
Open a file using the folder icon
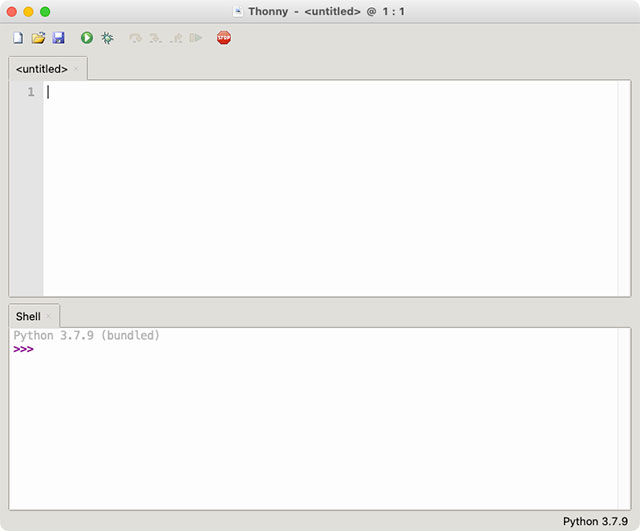pos(38,38)
